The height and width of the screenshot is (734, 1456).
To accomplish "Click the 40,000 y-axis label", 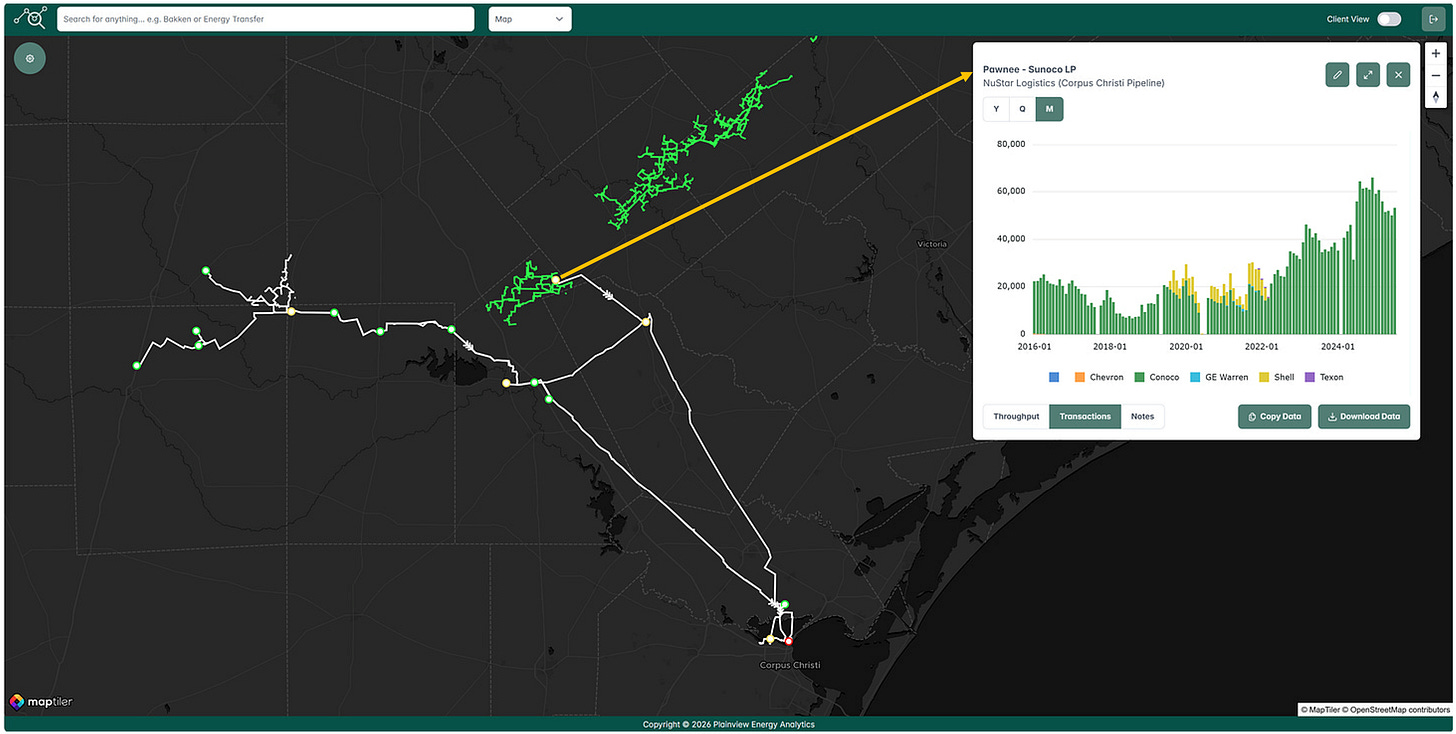I will tap(1012, 239).
